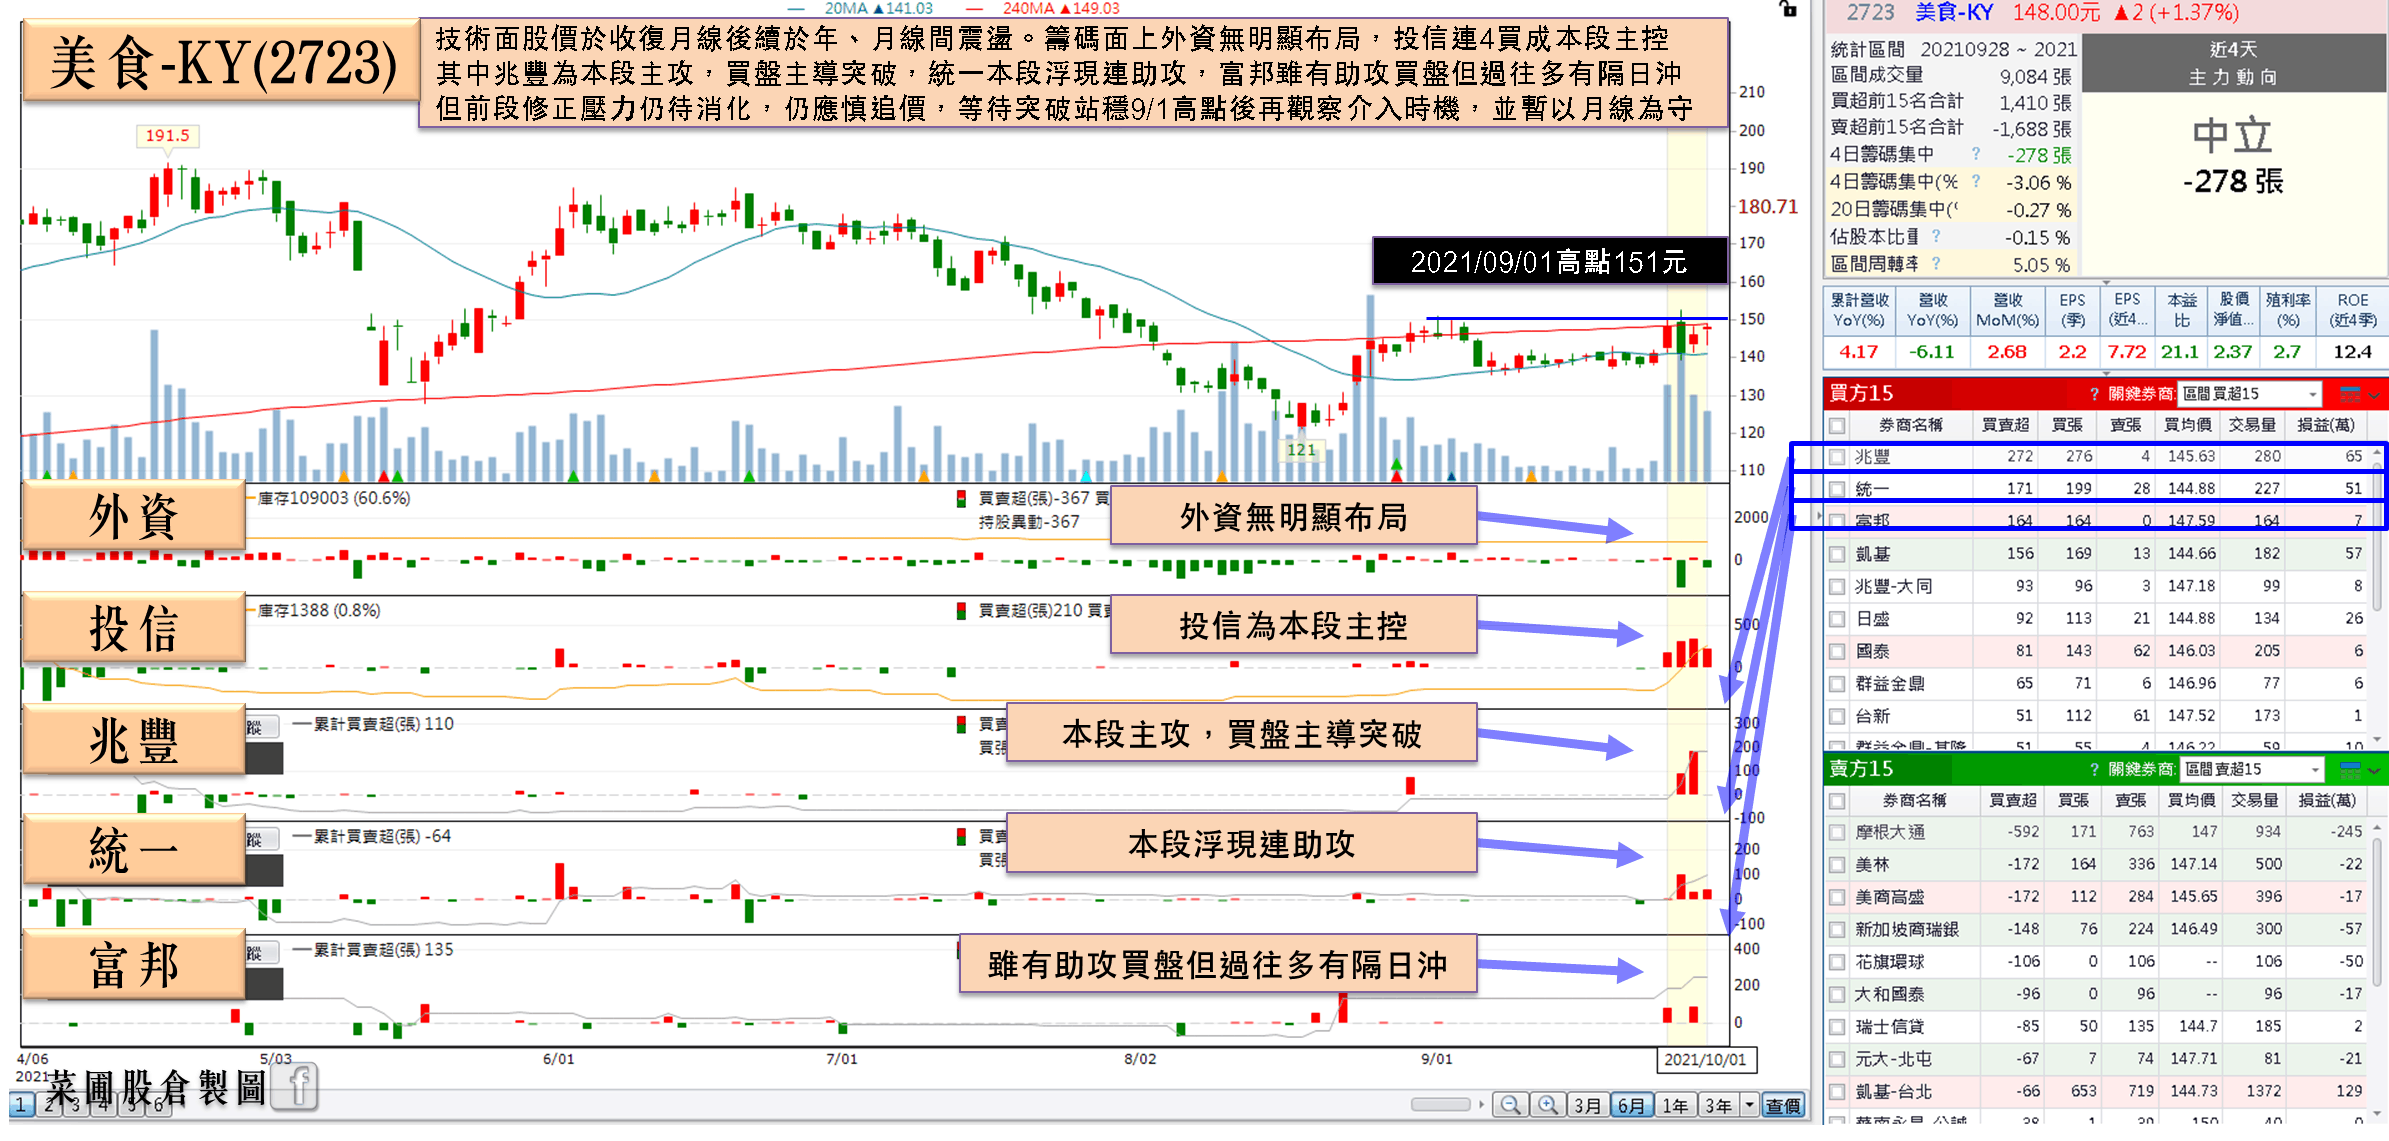Click the 查價 button
This screenshot has height=1141, width=2389.
1783,1105
